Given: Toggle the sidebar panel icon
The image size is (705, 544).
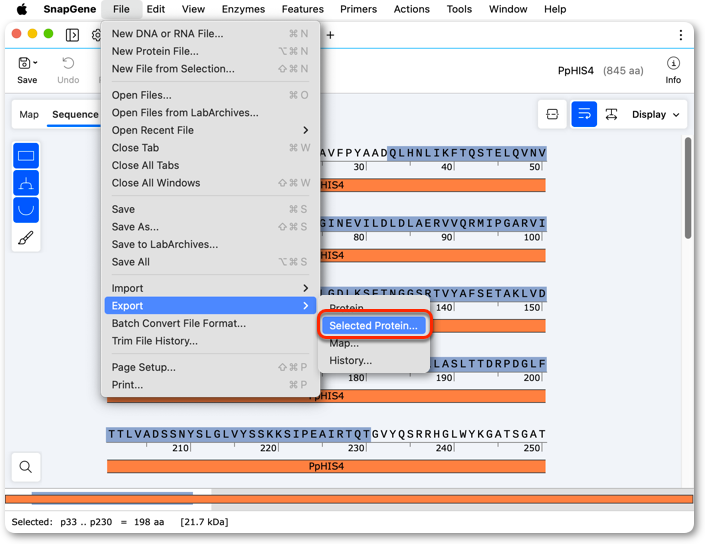Looking at the screenshot, I should pyautogui.click(x=72, y=35).
